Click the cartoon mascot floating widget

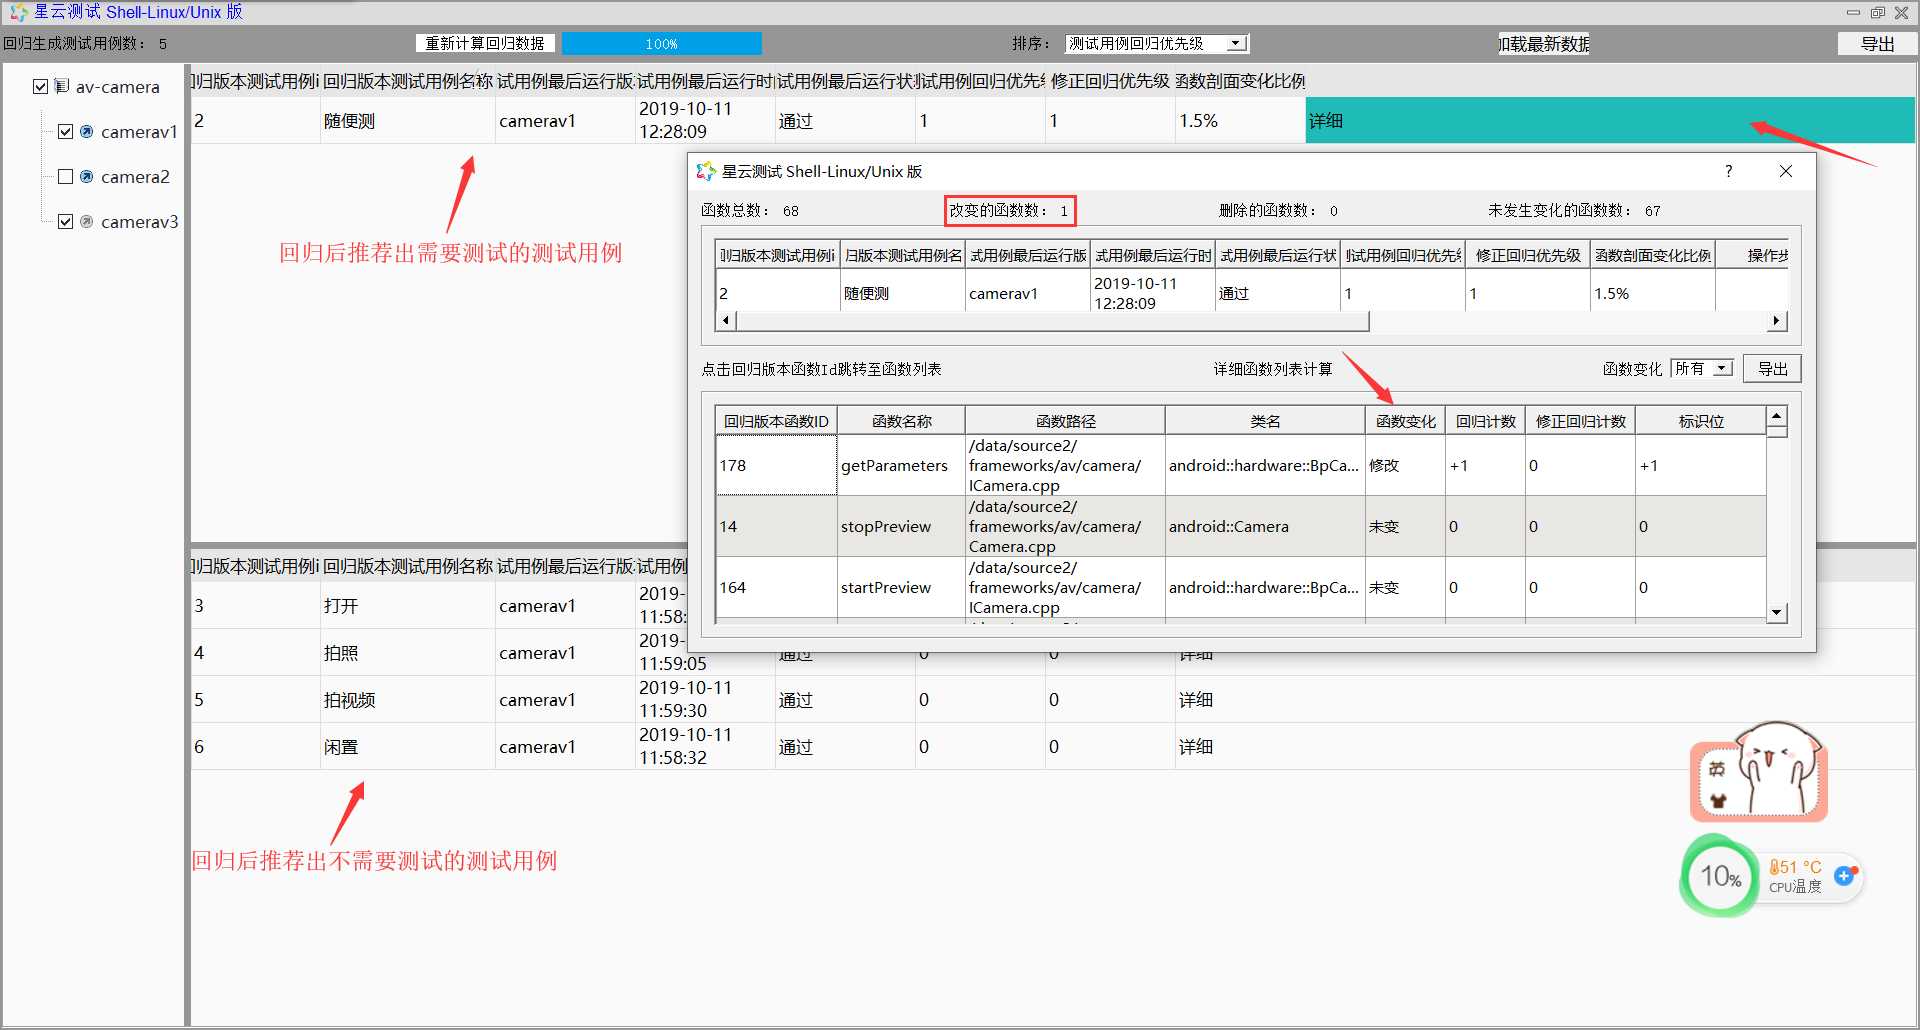1759,772
